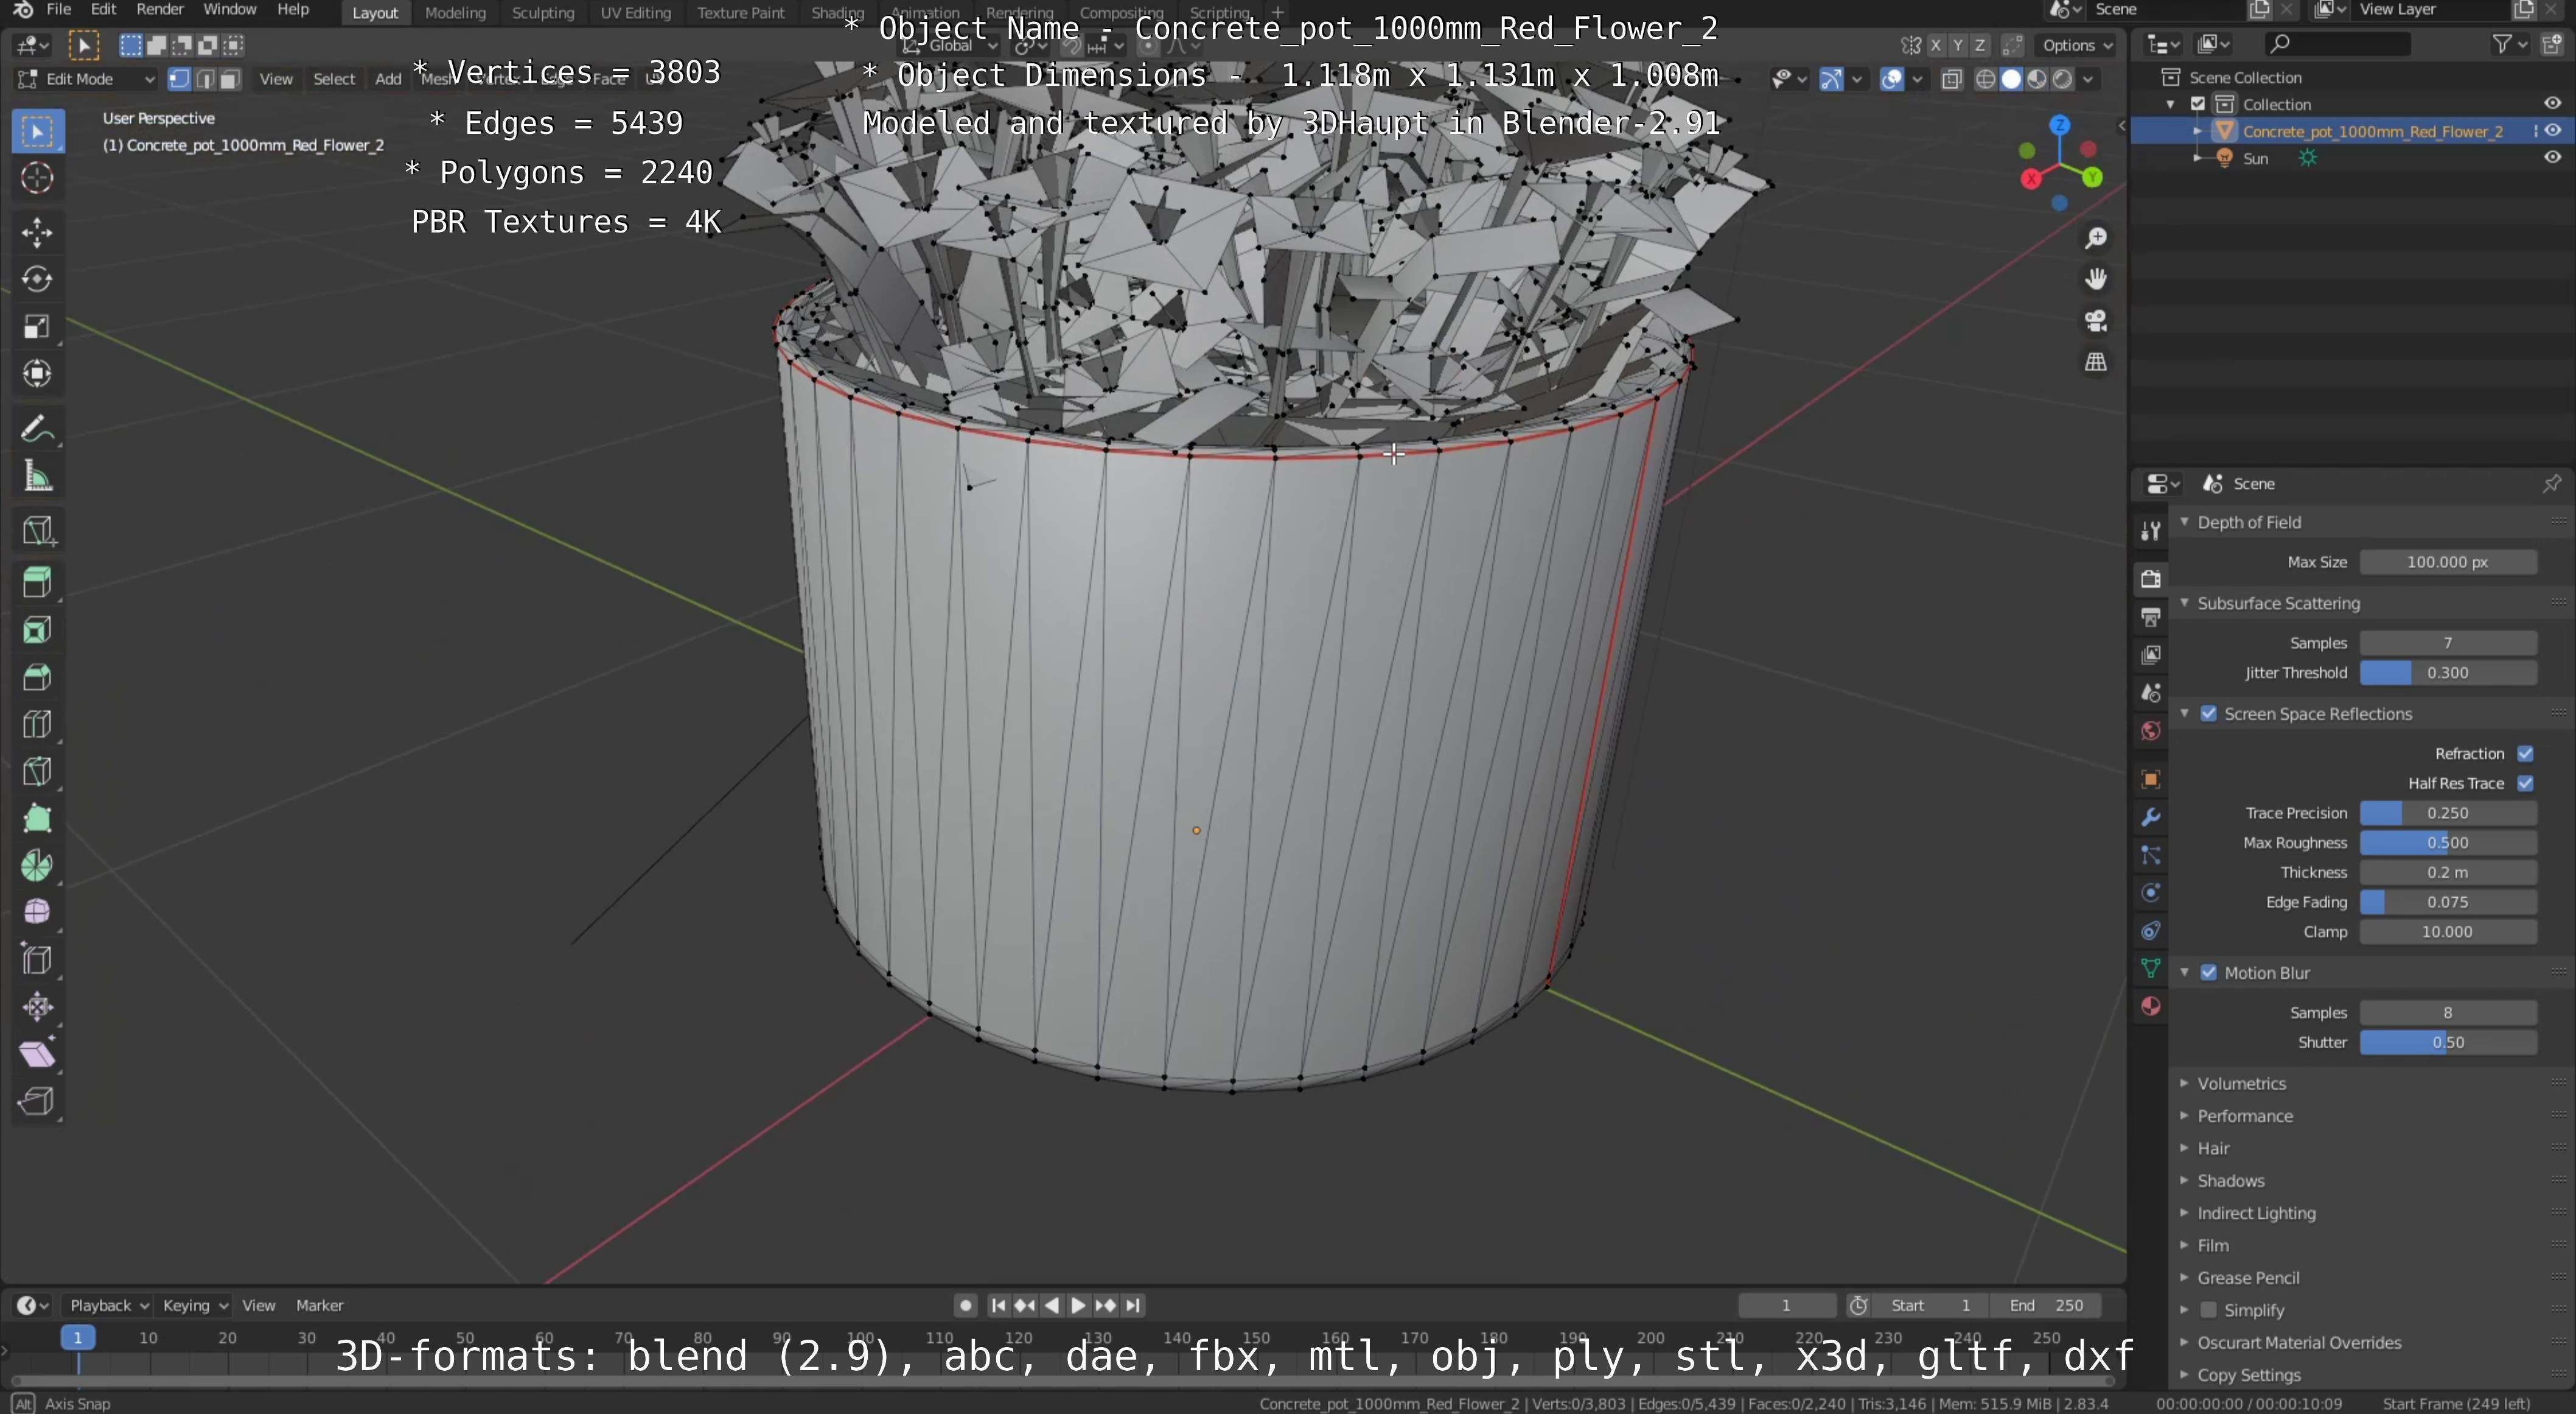Click the viewport pan hand icon
Image resolution: width=2576 pixels, height=1414 pixels.
(x=2095, y=279)
